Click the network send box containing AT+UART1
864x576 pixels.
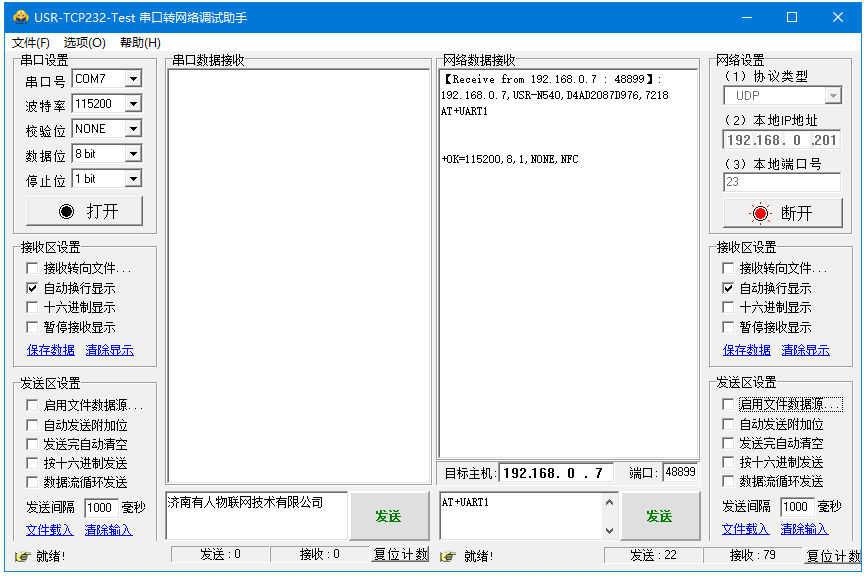click(x=522, y=516)
